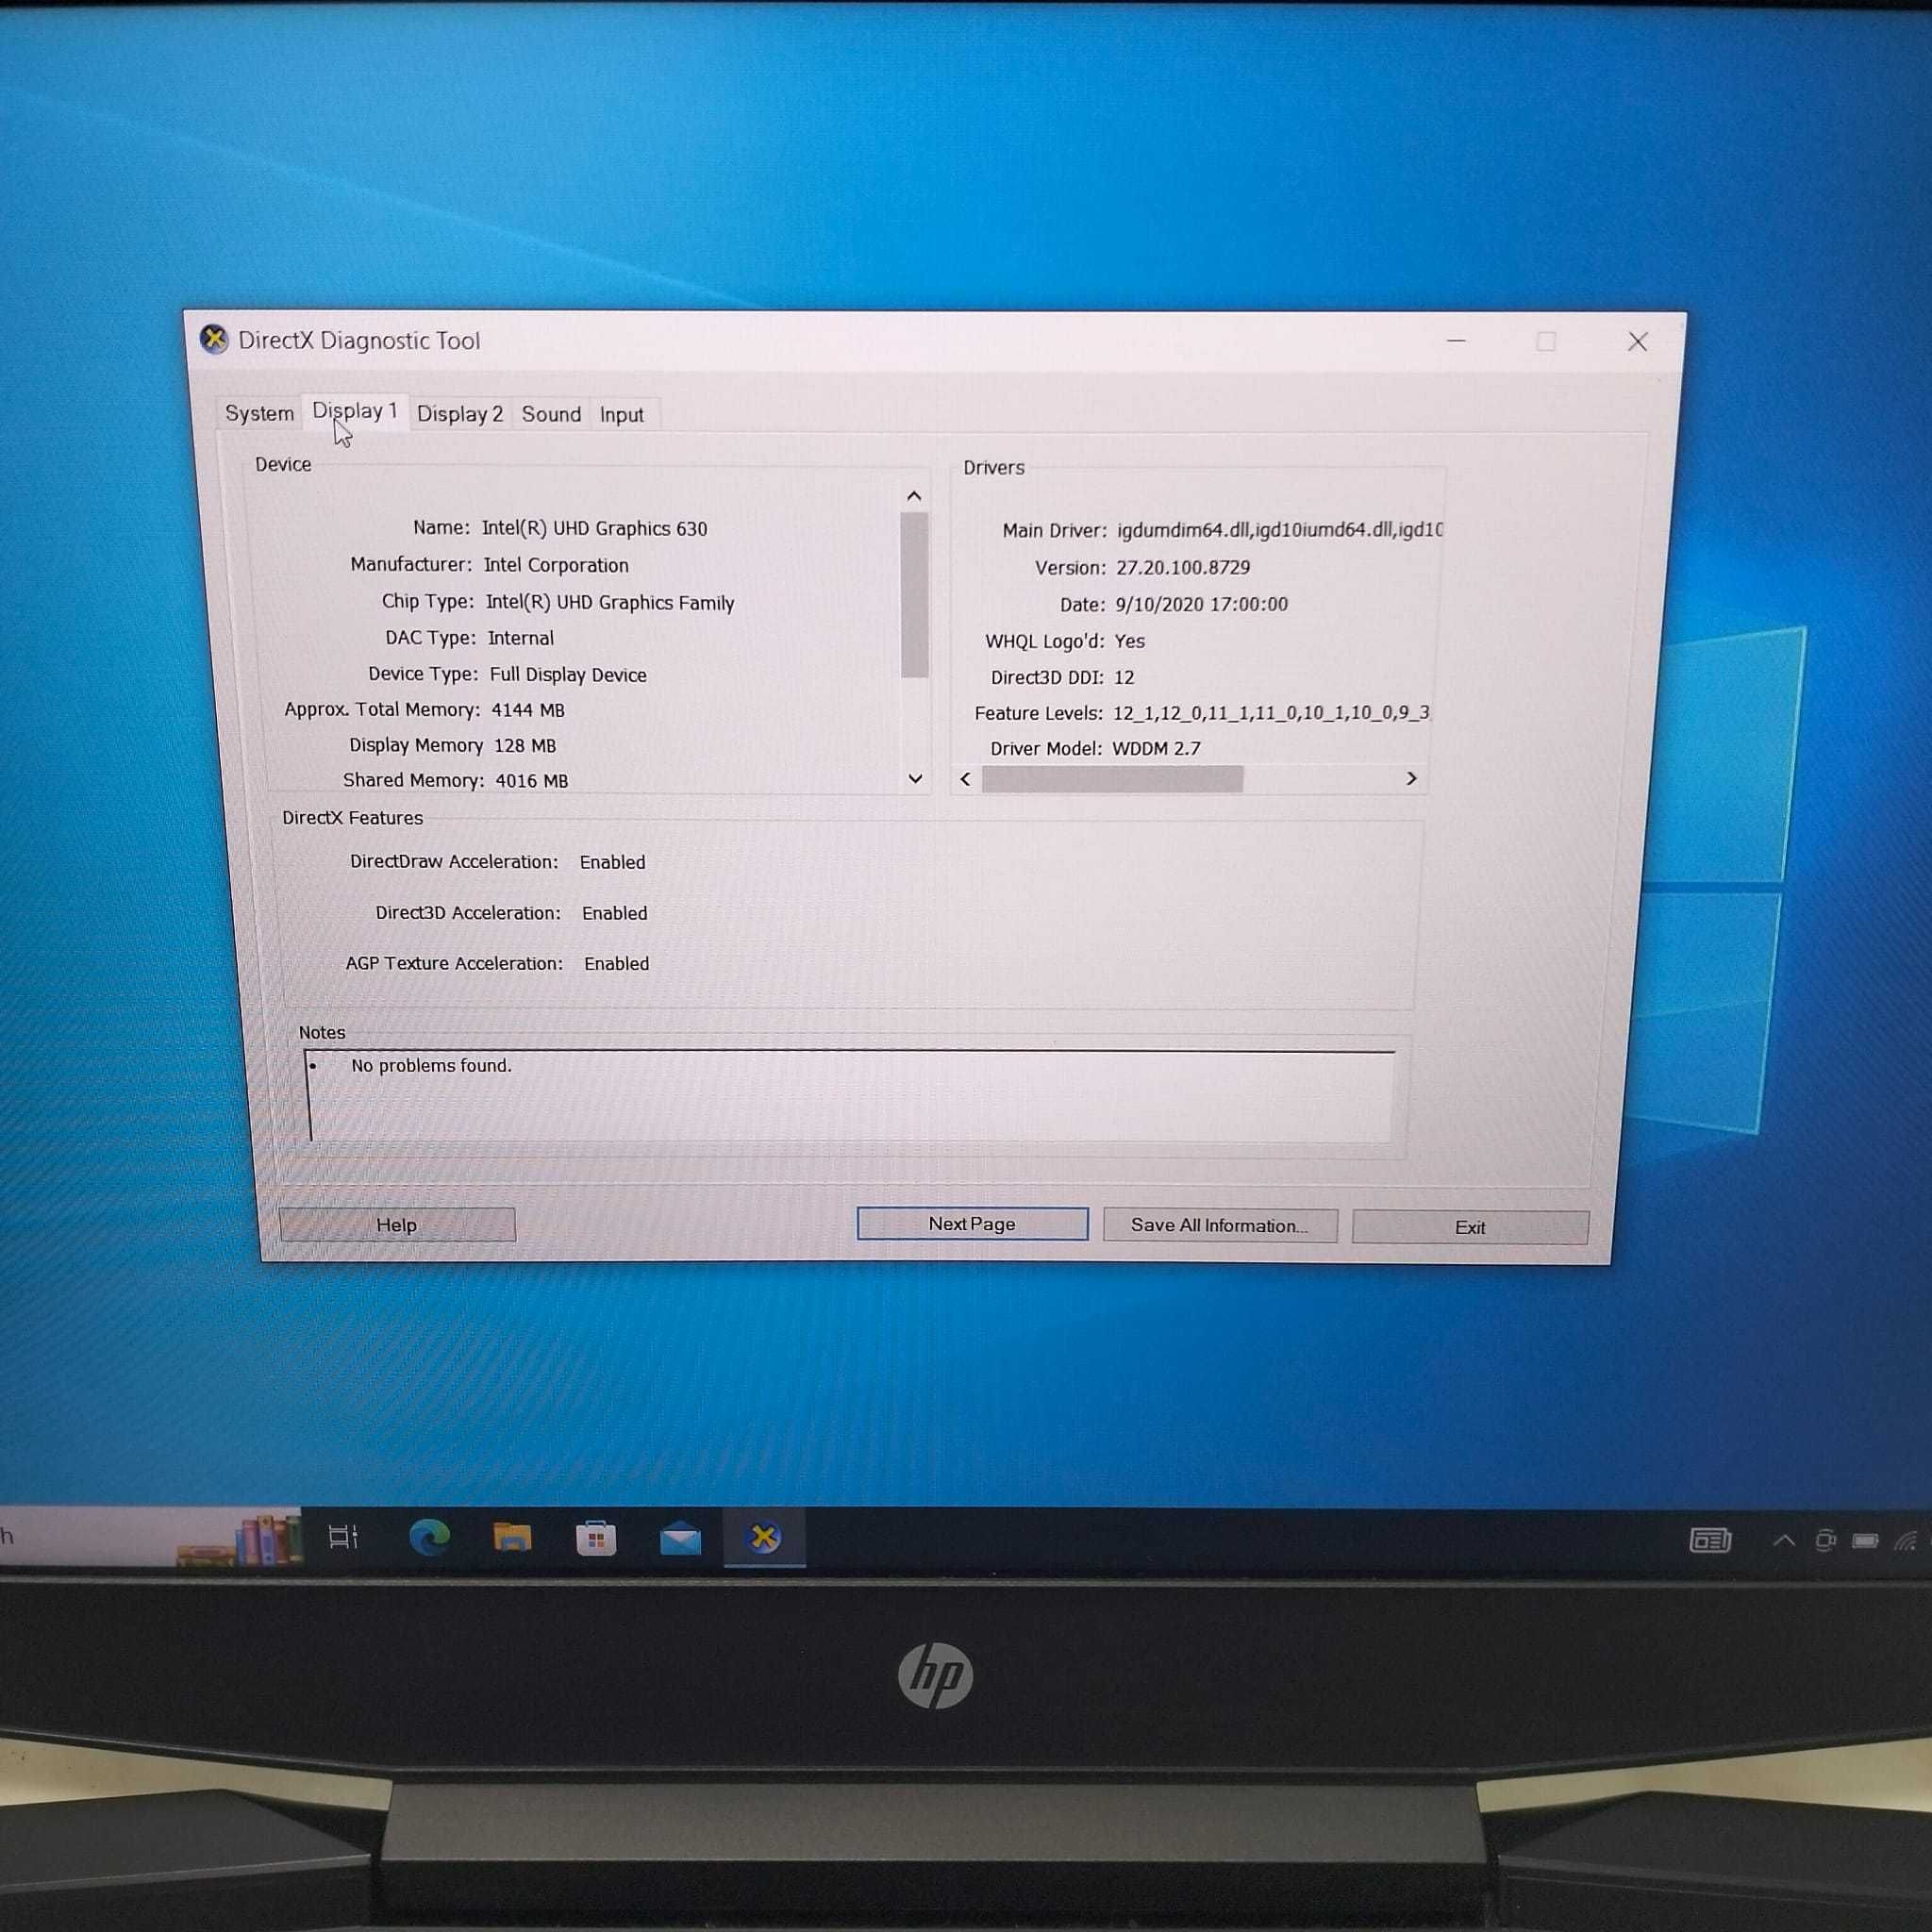
Task: Click the Direct3D DDI value '12'
Action: (x=1123, y=677)
